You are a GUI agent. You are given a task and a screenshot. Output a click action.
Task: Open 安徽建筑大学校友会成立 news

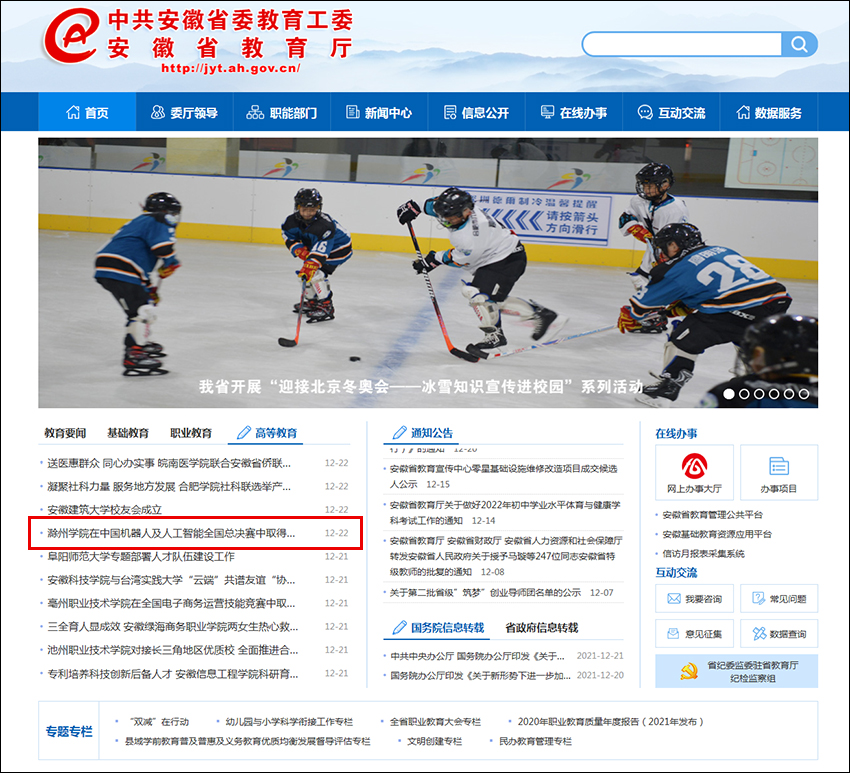(x=105, y=510)
